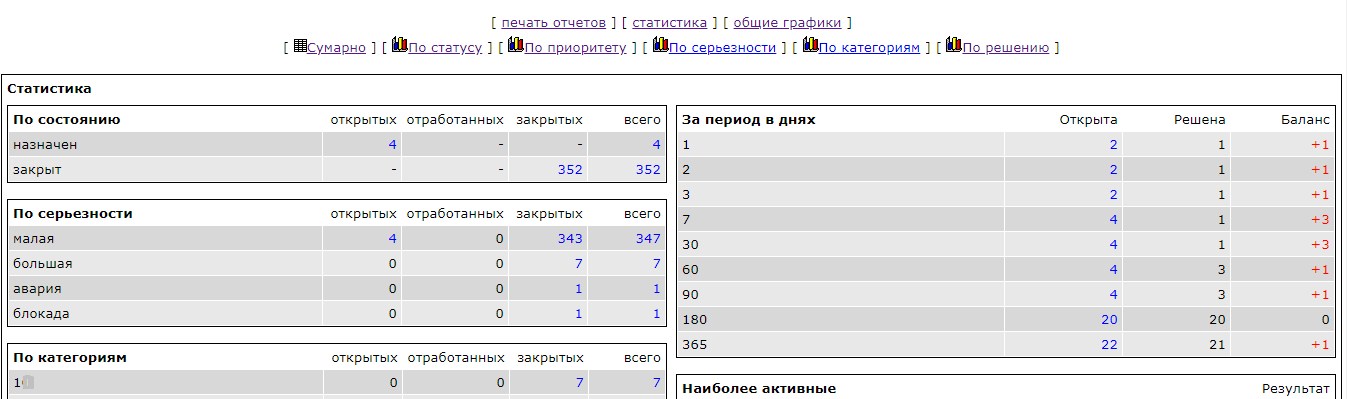This screenshot has height=399, width=1347.
Task: Open the Сумарно summary view
Action: (x=337, y=47)
